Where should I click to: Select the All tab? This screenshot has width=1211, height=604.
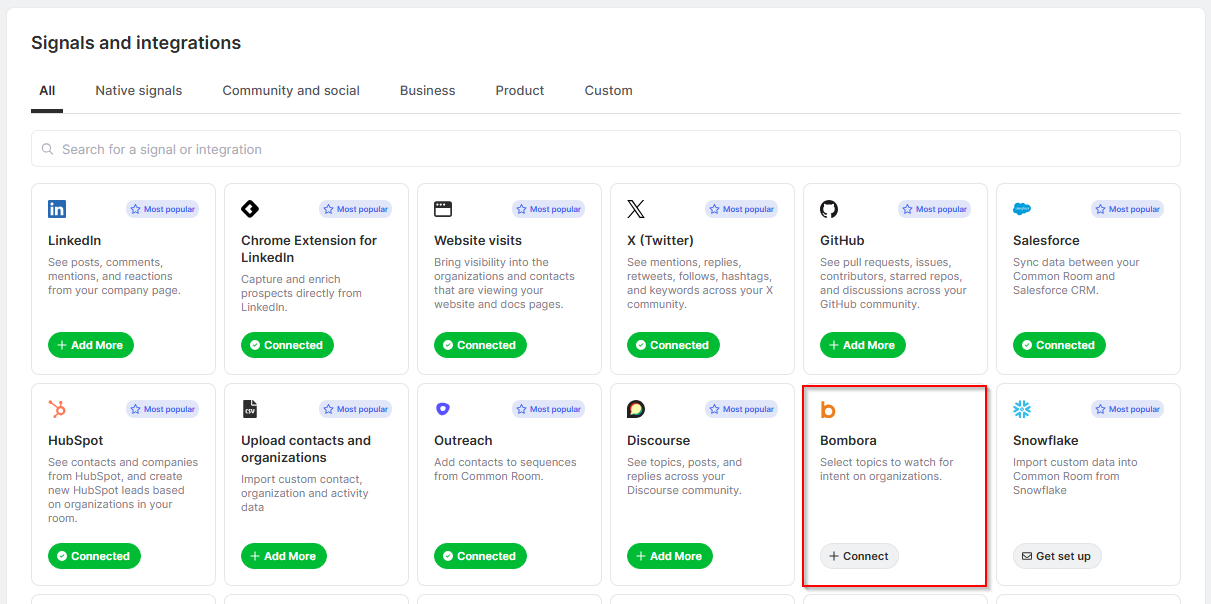47,90
